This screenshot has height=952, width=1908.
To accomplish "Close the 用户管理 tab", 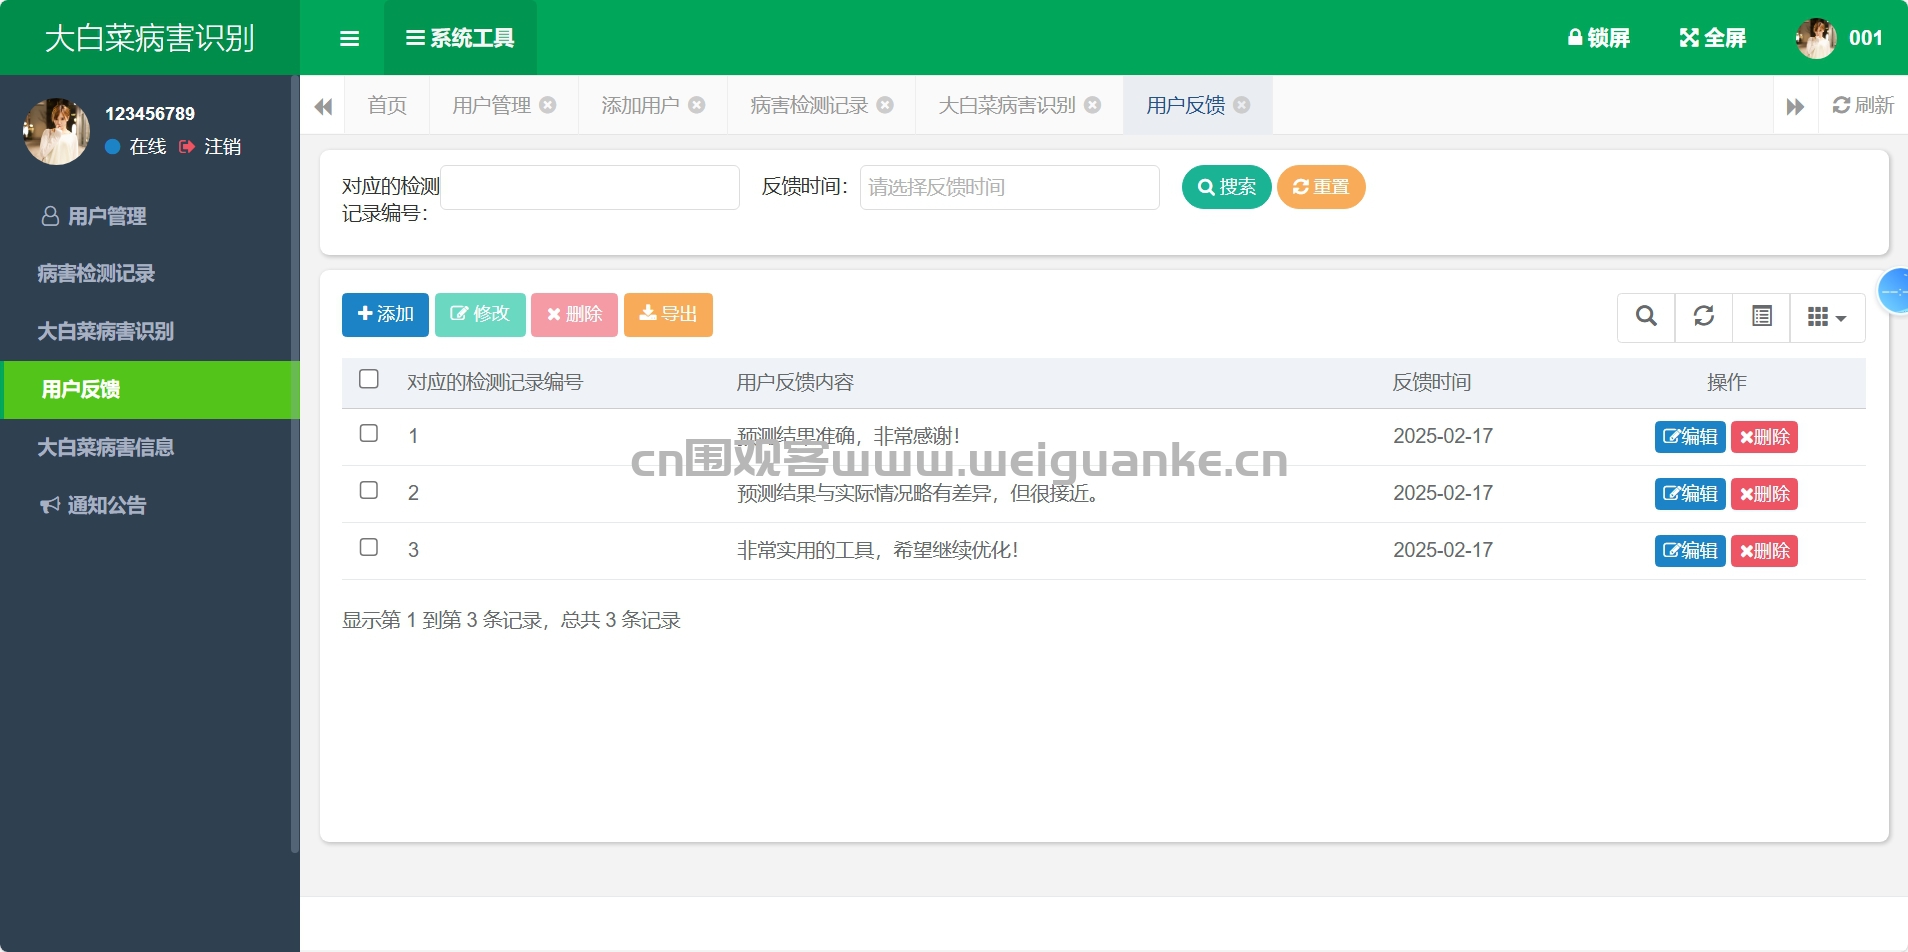I will click(548, 104).
